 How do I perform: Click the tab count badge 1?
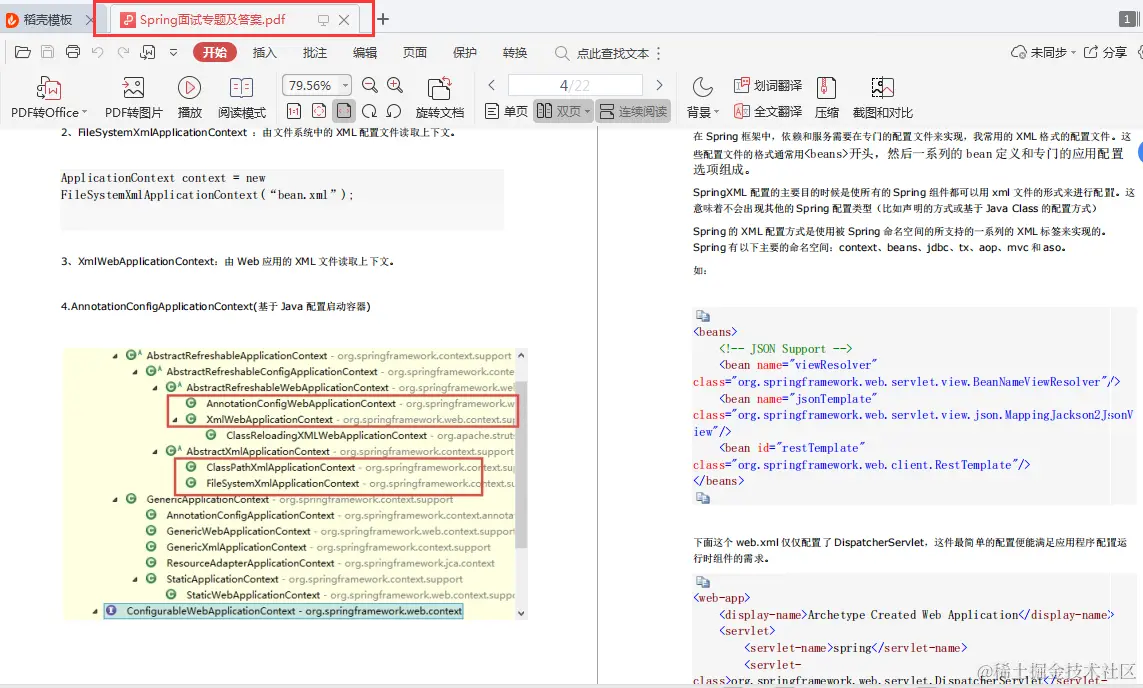pos(1127,20)
